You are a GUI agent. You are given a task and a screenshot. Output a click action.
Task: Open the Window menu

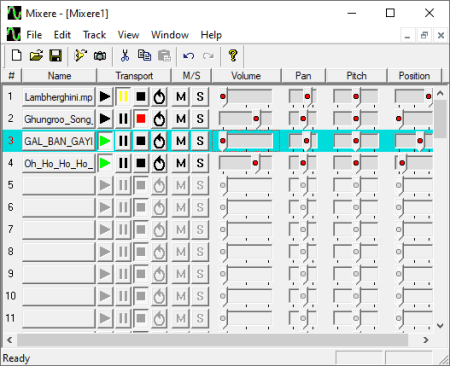tap(170, 35)
